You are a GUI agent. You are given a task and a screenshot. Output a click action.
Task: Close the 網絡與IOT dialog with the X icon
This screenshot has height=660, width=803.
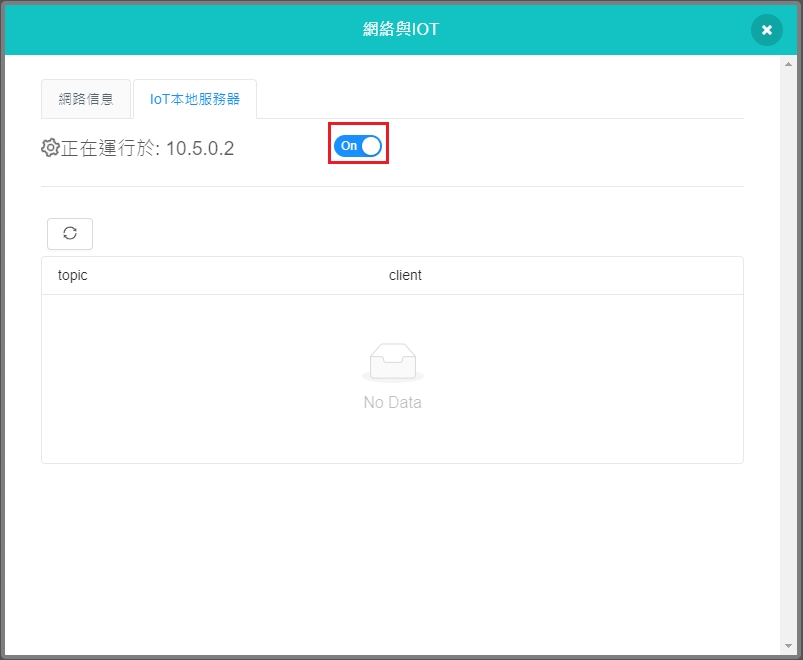766,30
